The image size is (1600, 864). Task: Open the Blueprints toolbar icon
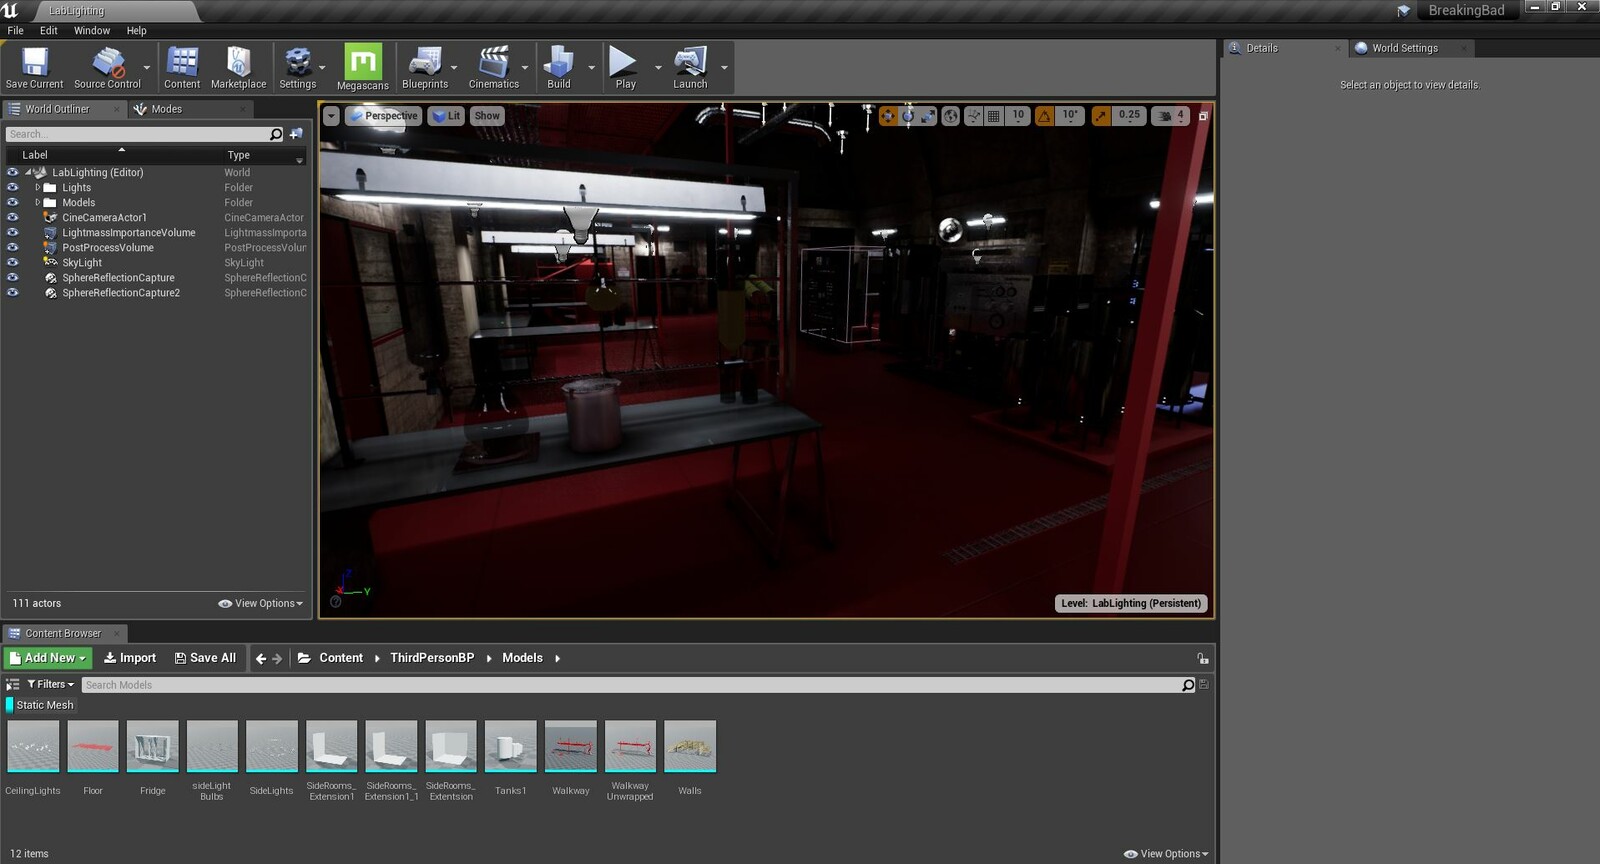pos(425,68)
